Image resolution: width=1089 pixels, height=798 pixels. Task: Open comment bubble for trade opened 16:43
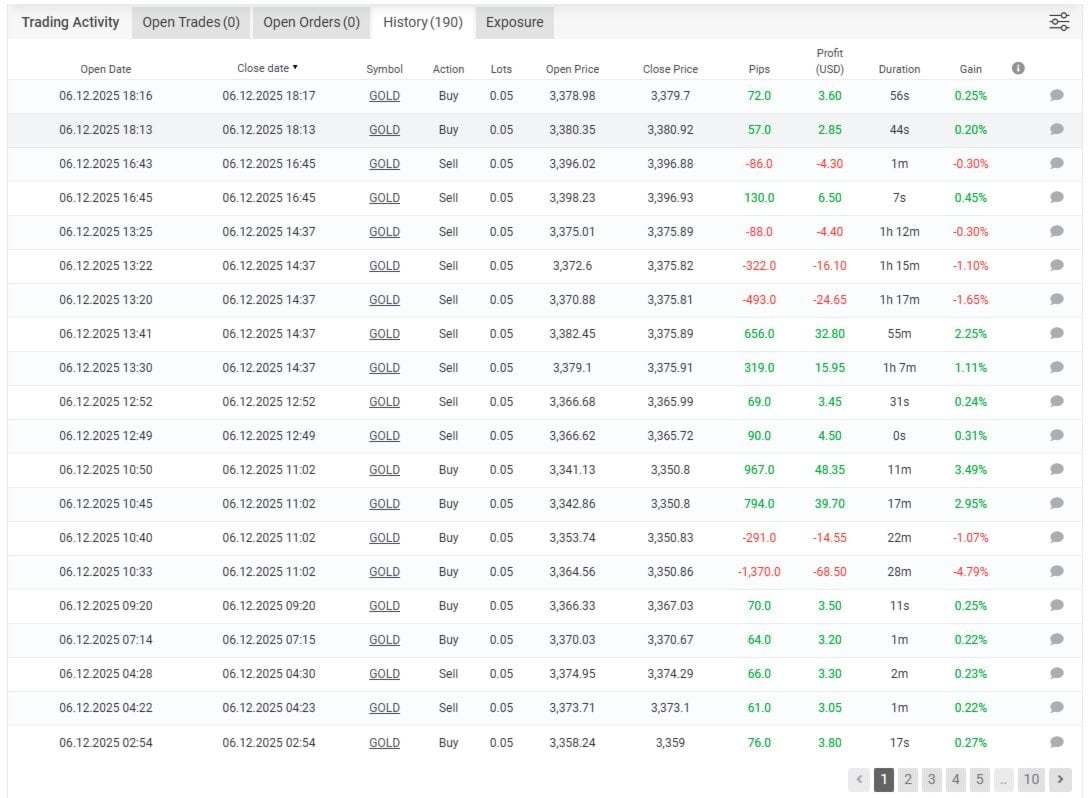1057,163
